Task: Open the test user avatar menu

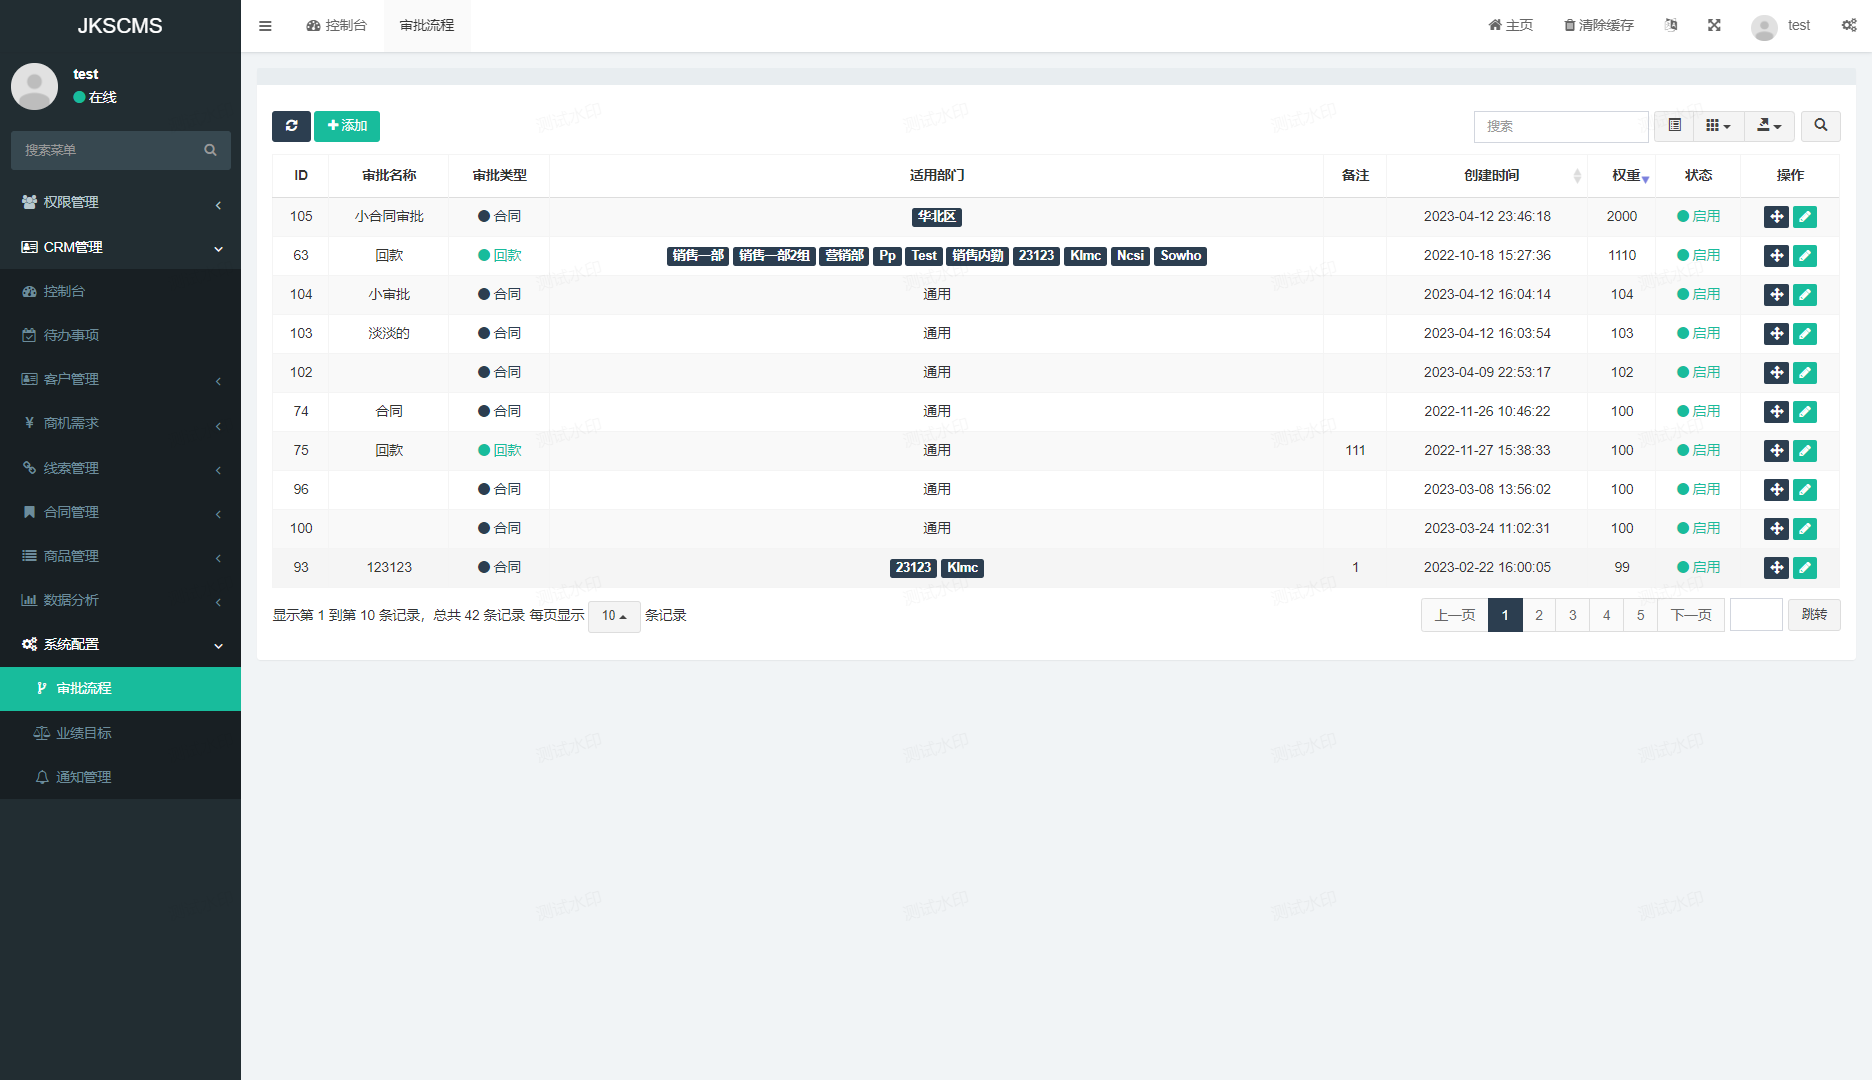Action: (x=1781, y=26)
